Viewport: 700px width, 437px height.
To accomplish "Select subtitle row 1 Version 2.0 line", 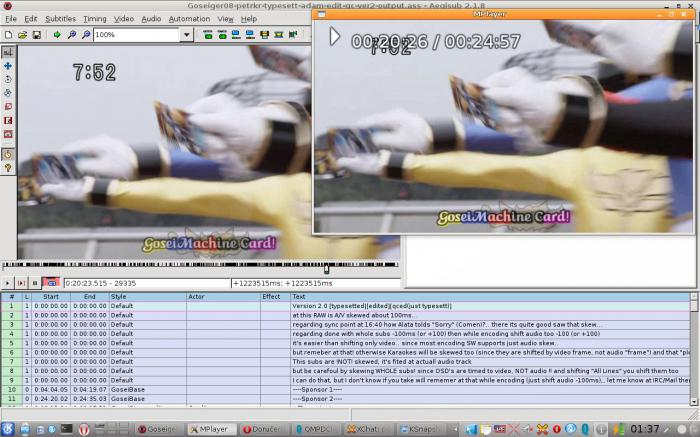I will point(345,306).
